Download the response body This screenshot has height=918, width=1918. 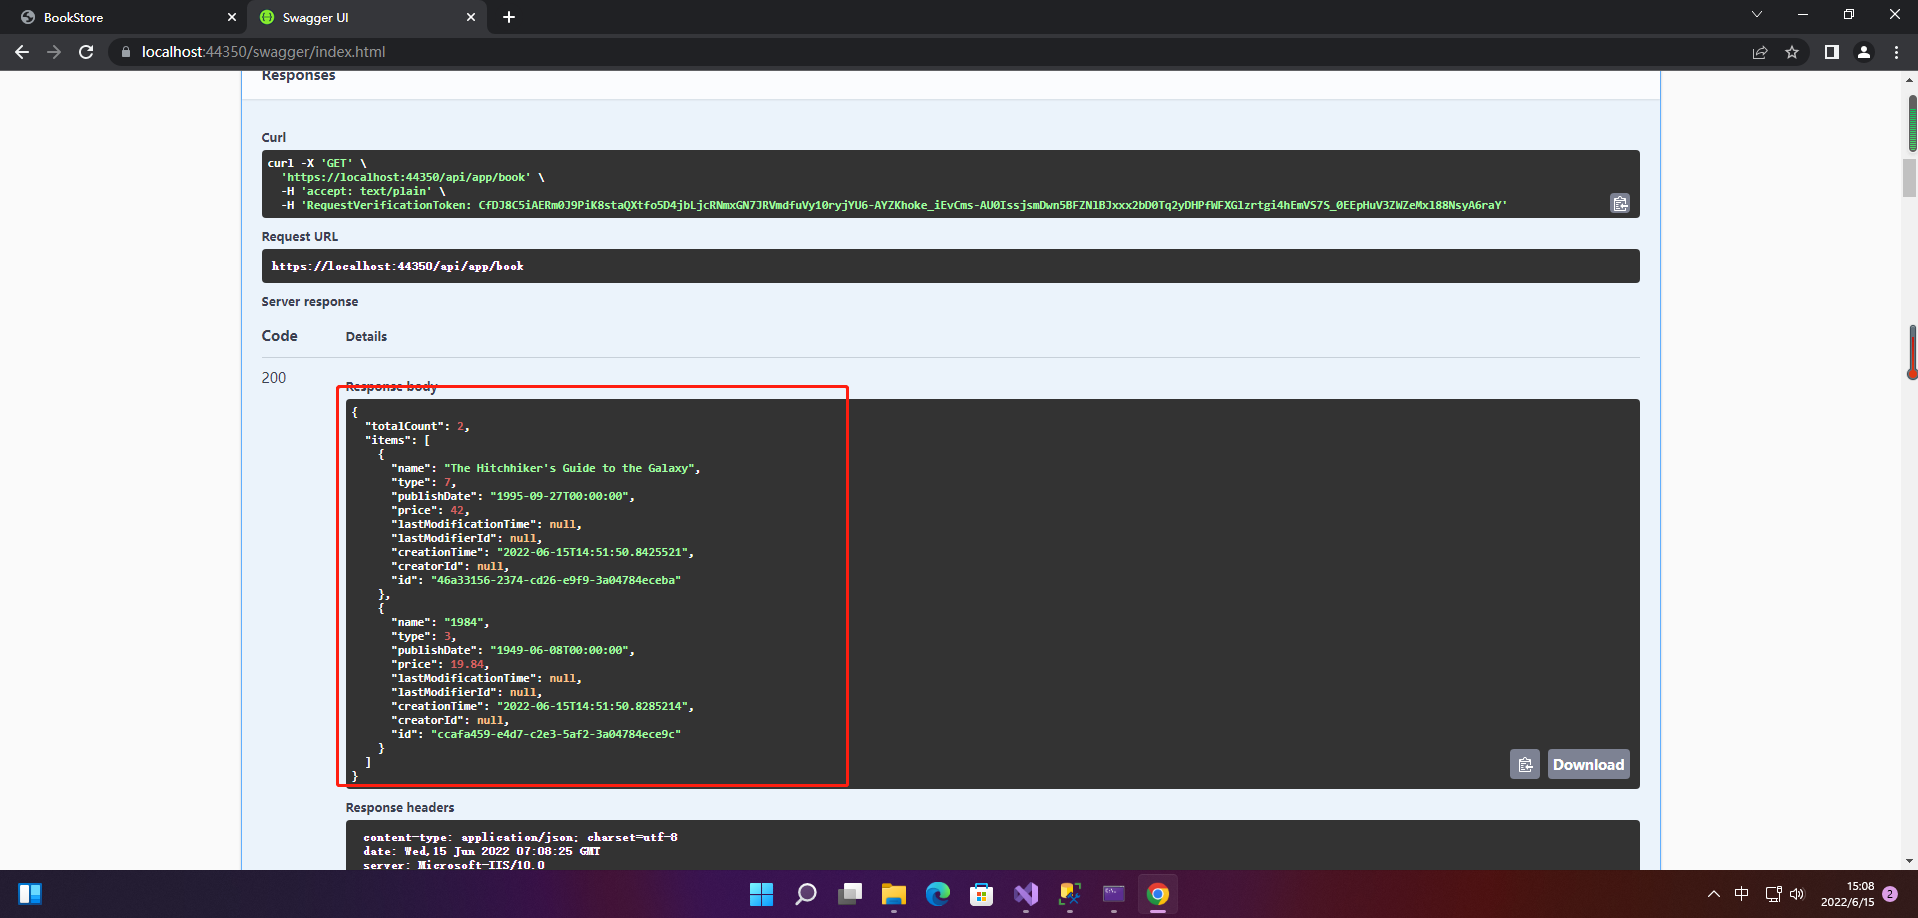(x=1588, y=764)
